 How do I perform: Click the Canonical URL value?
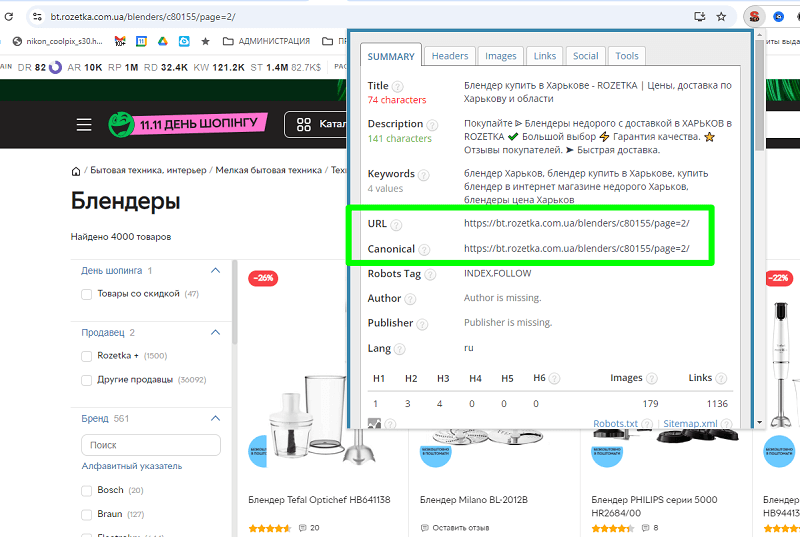(x=577, y=248)
